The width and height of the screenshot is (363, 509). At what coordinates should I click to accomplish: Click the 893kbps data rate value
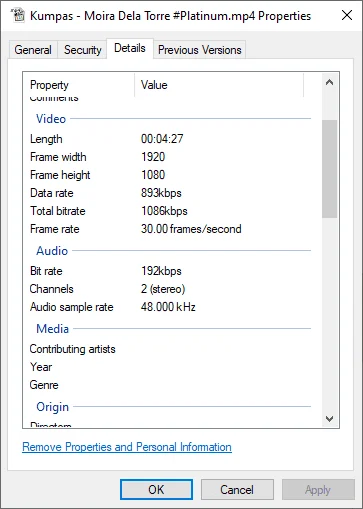pyautogui.click(x=161, y=193)
